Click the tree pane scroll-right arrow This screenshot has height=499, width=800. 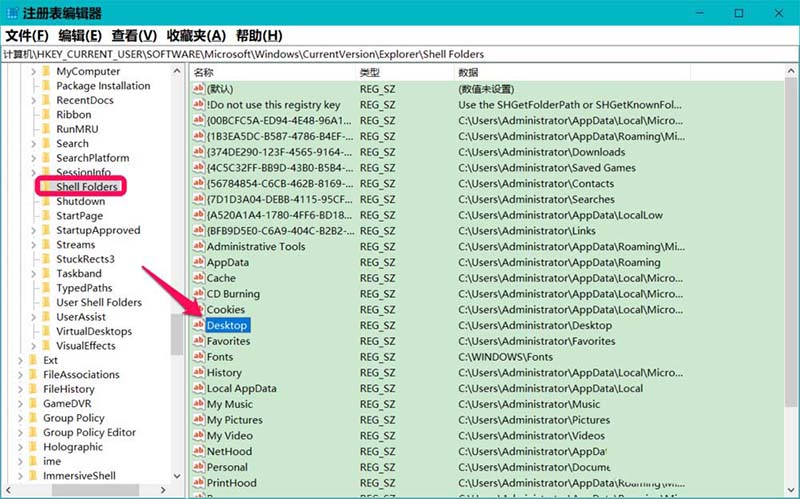[163, 490]
